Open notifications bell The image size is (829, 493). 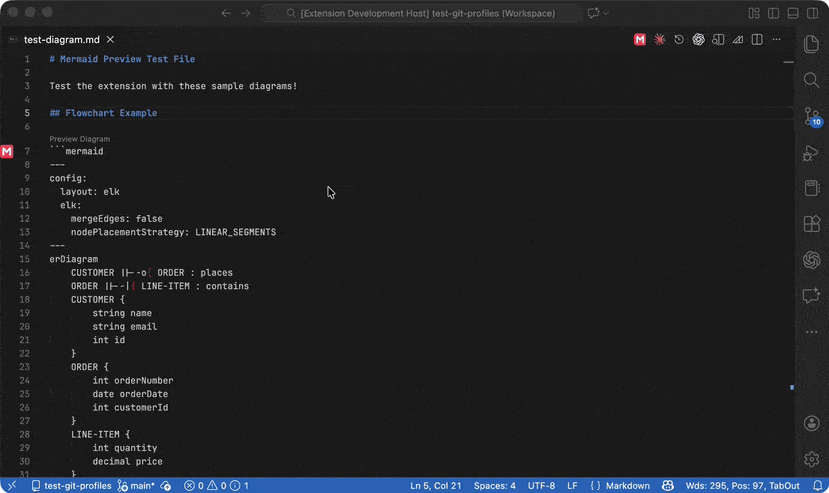[x=817, y=486]
